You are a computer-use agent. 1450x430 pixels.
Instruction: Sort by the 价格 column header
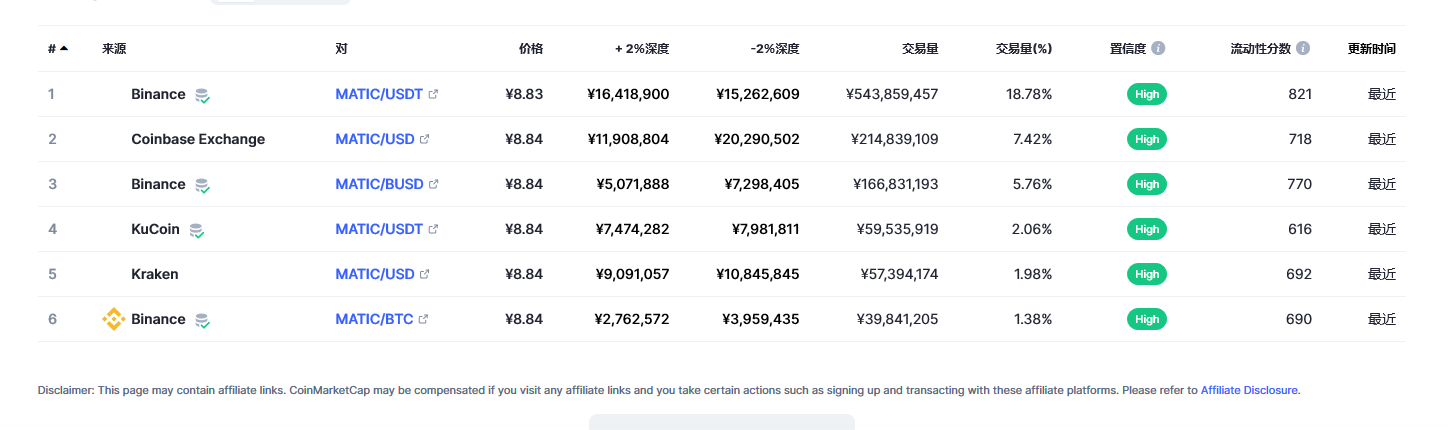click(x=531, y=48)
